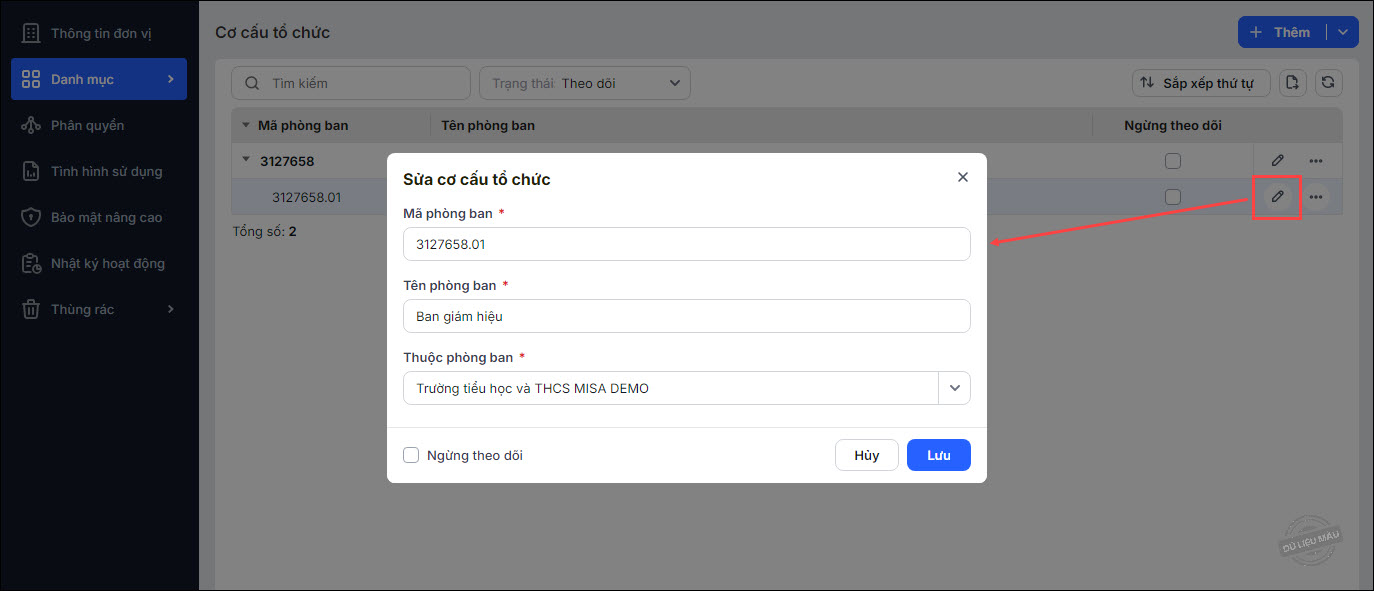Go to Nhật ký hoạt động menu
The width and height of the screenshot is (1374, 591).
point(107,263)
